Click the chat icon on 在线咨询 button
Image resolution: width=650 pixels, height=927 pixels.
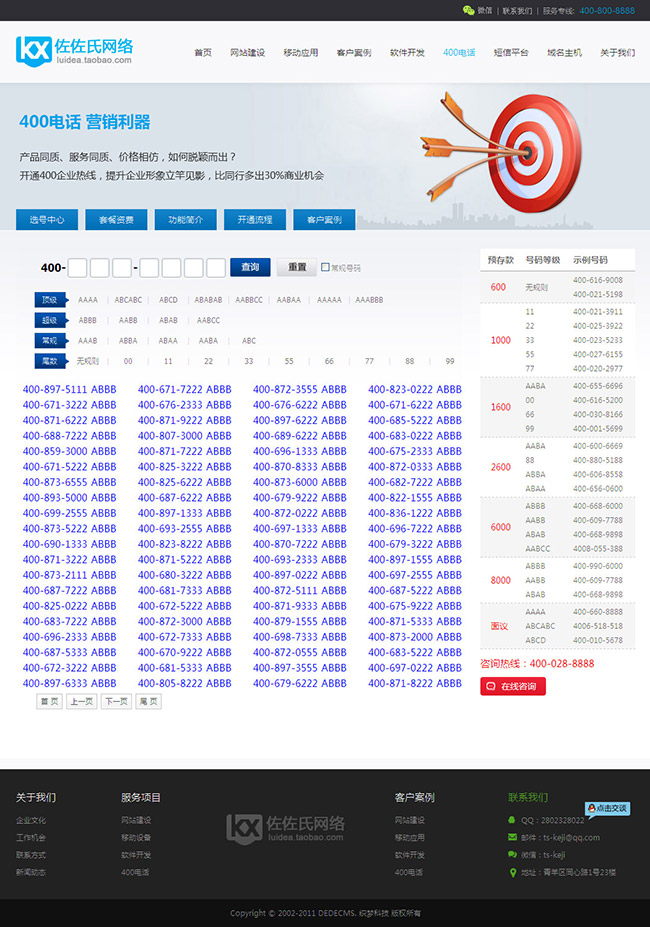[x=490, y=686]
